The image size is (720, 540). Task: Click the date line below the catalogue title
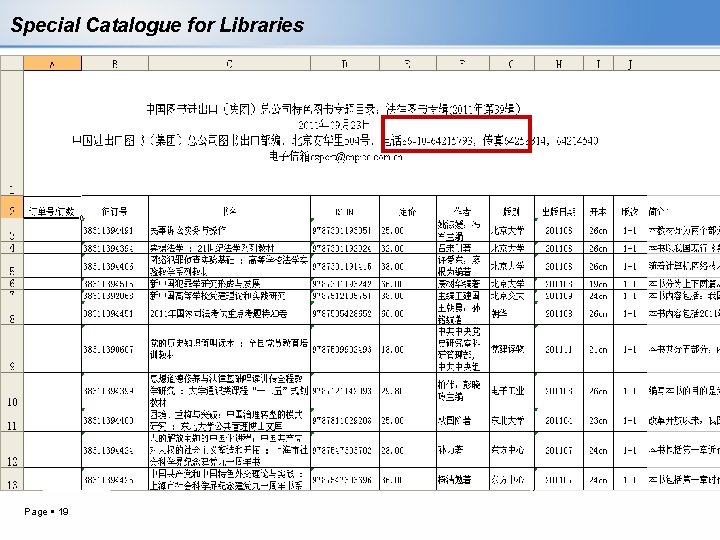(x=333, y=124)
